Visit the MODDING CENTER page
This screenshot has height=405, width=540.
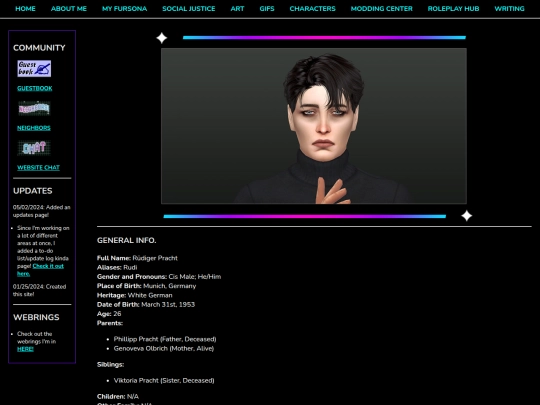382,9
